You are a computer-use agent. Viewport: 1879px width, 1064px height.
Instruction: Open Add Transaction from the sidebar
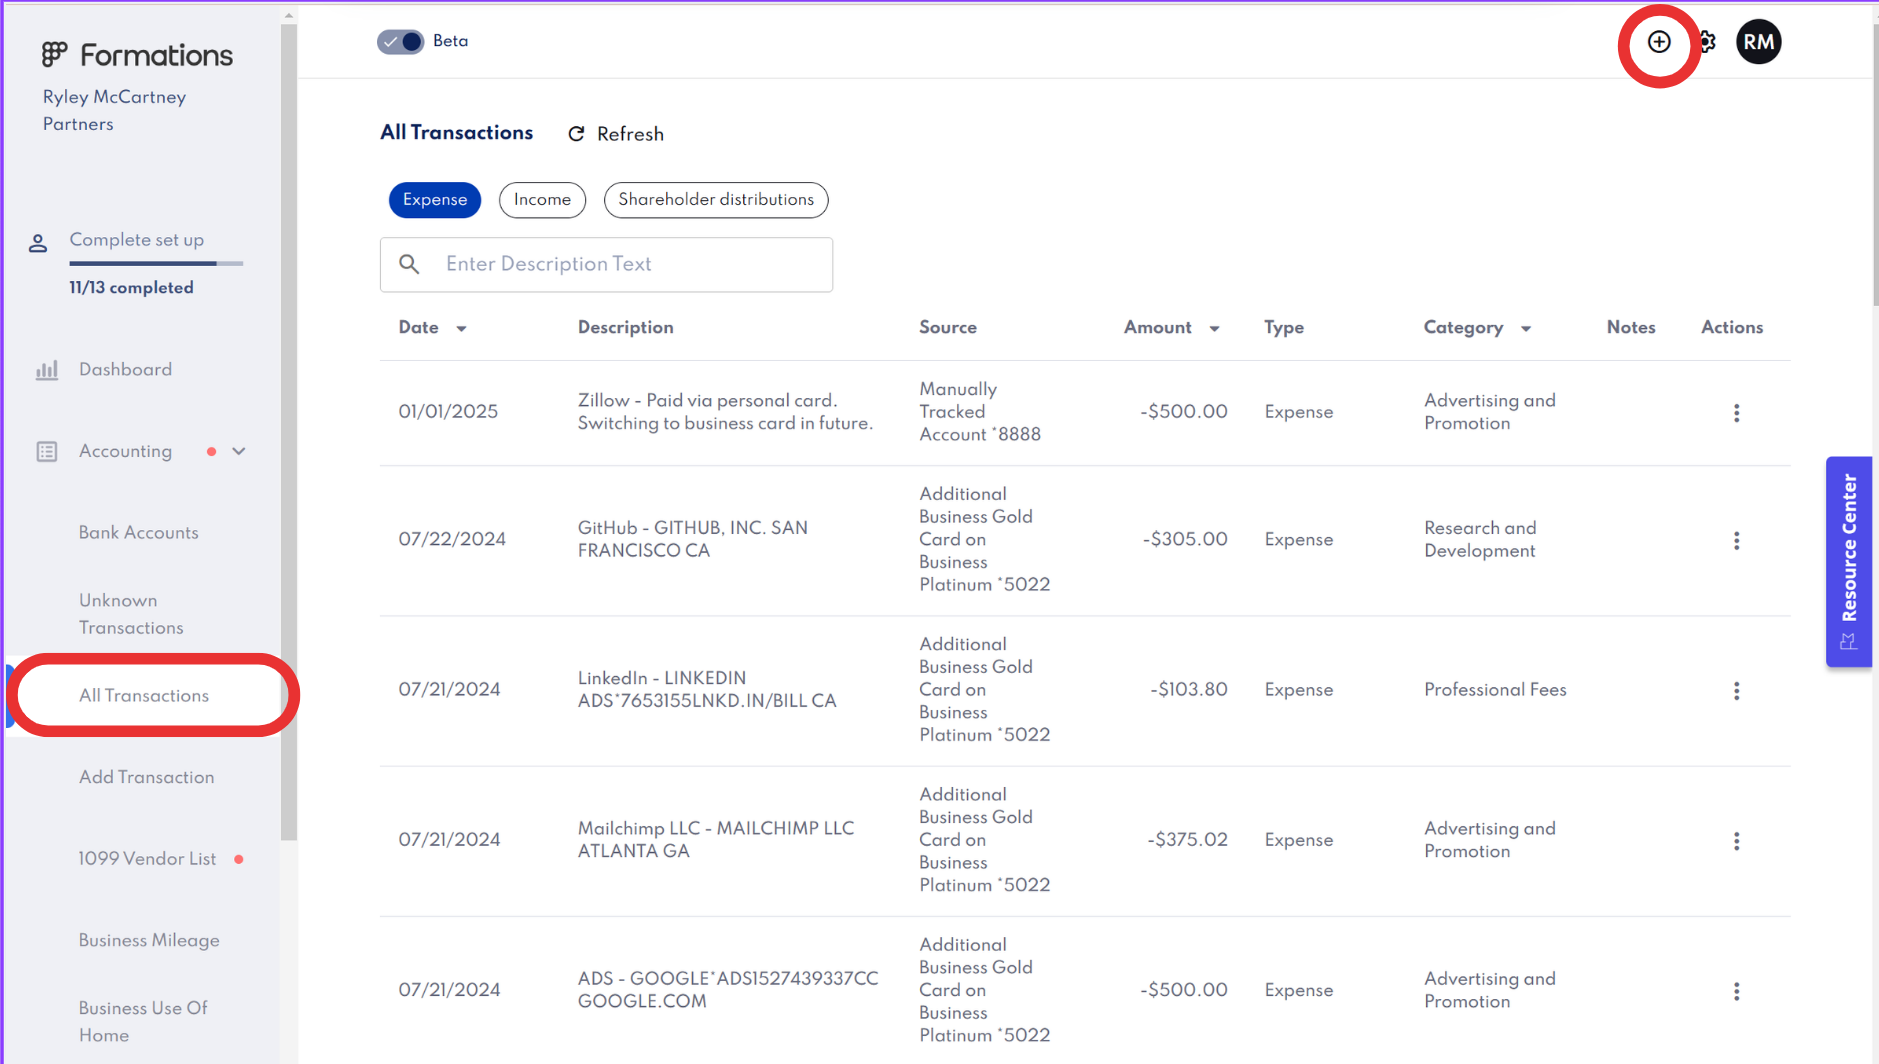pos(146,776)
